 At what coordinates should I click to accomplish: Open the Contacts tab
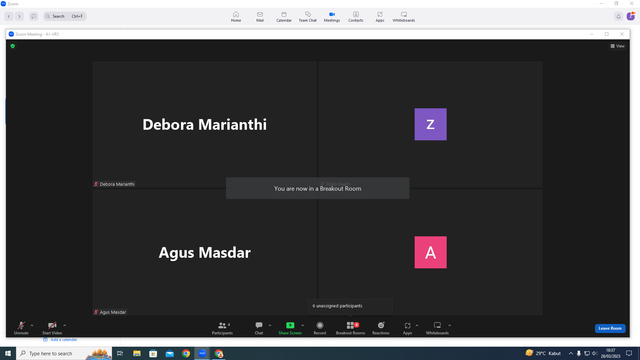coord(356,17)
